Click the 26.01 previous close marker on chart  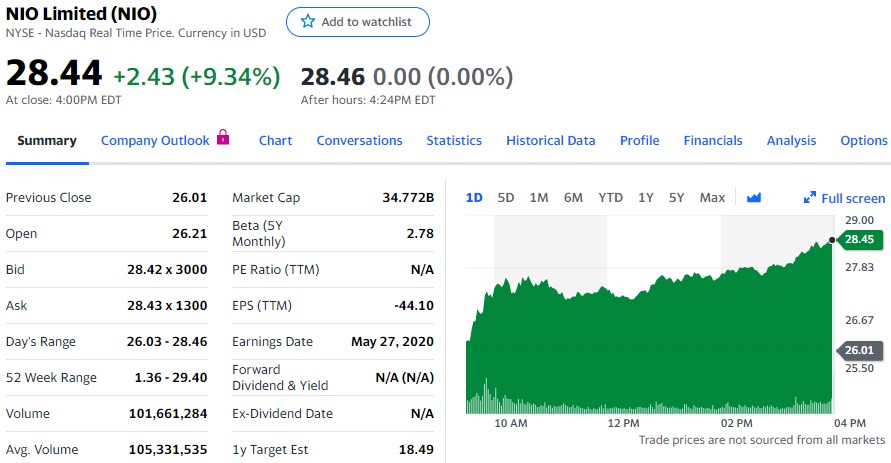858,350
